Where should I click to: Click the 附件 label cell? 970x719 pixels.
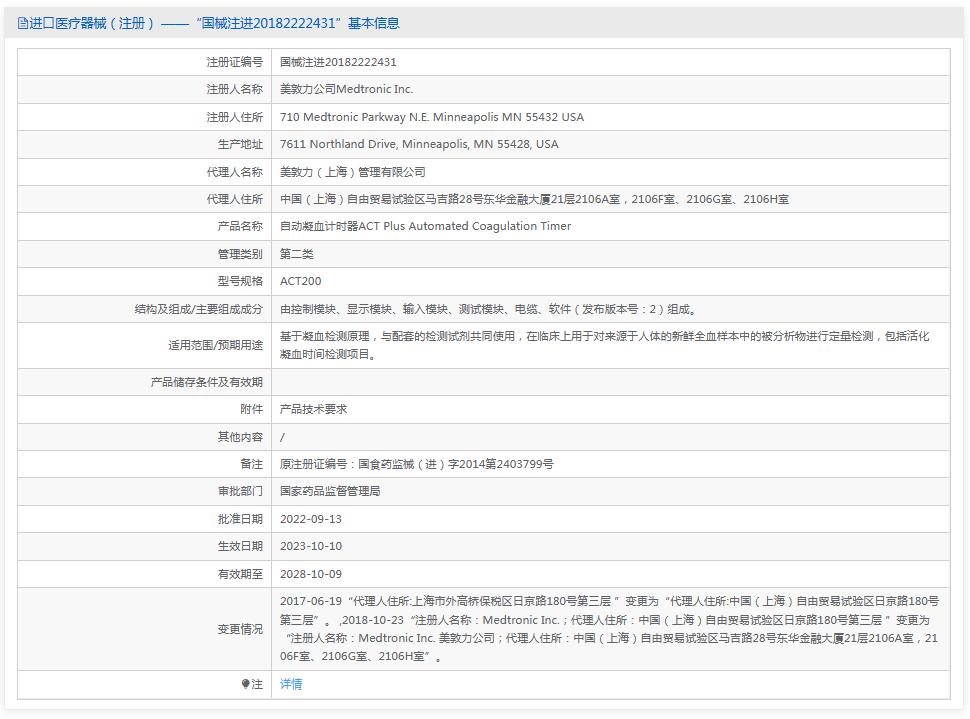144,410
